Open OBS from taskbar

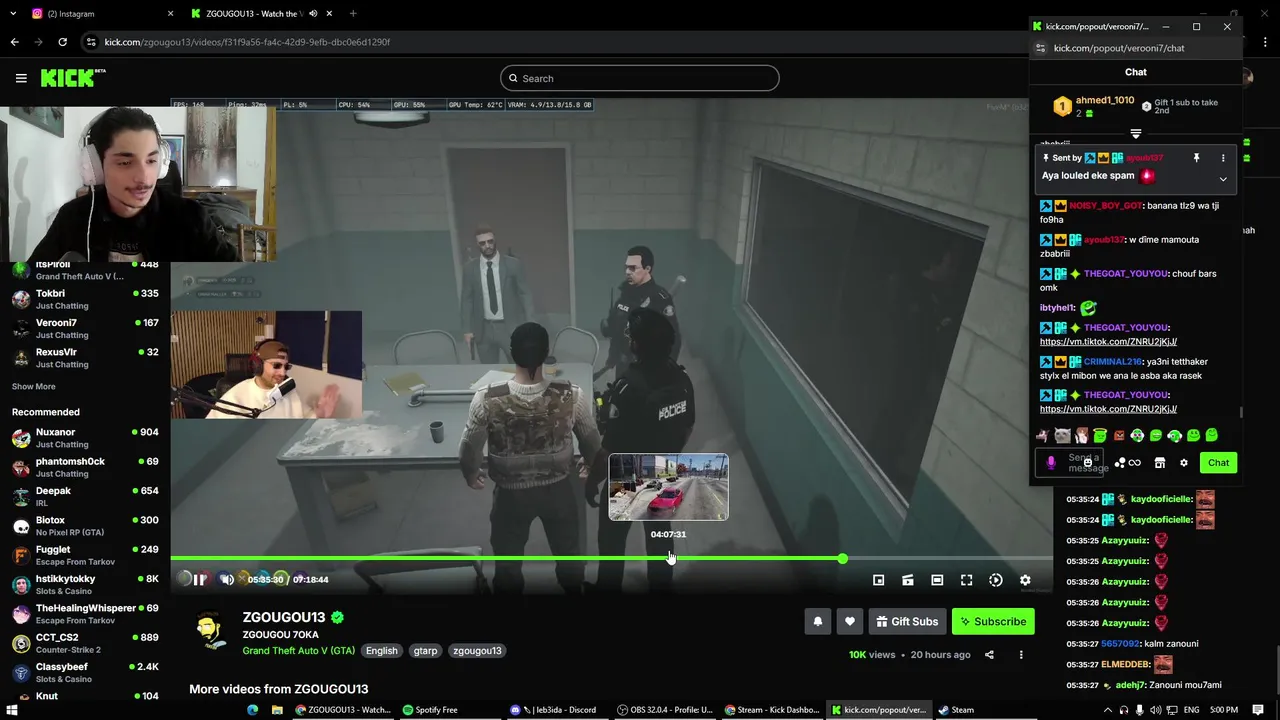665,710
